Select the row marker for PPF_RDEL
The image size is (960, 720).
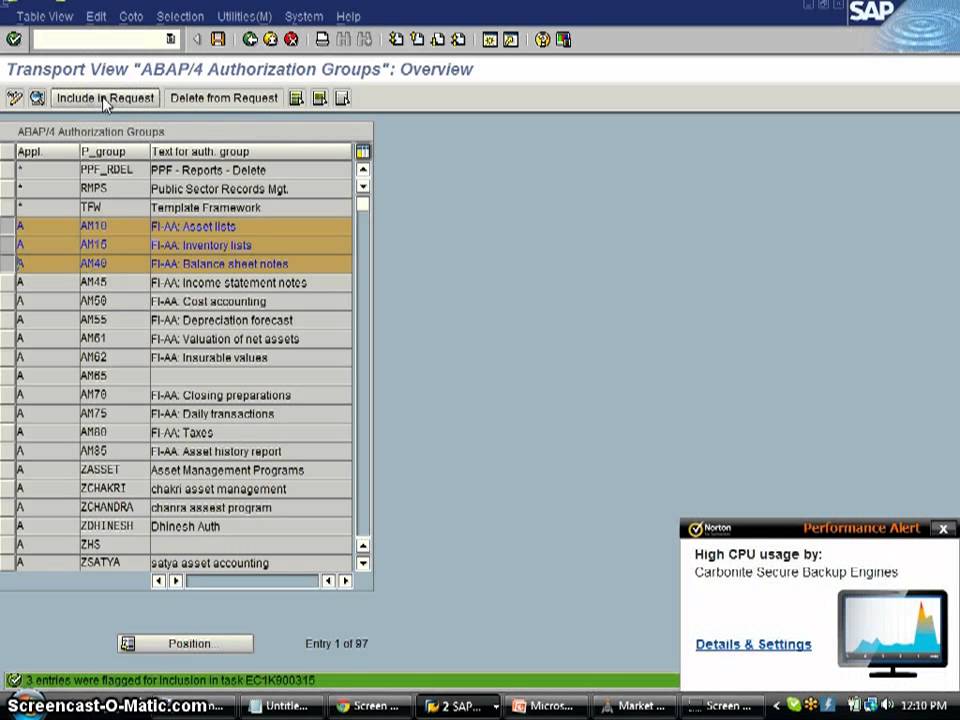coord(7,170)
